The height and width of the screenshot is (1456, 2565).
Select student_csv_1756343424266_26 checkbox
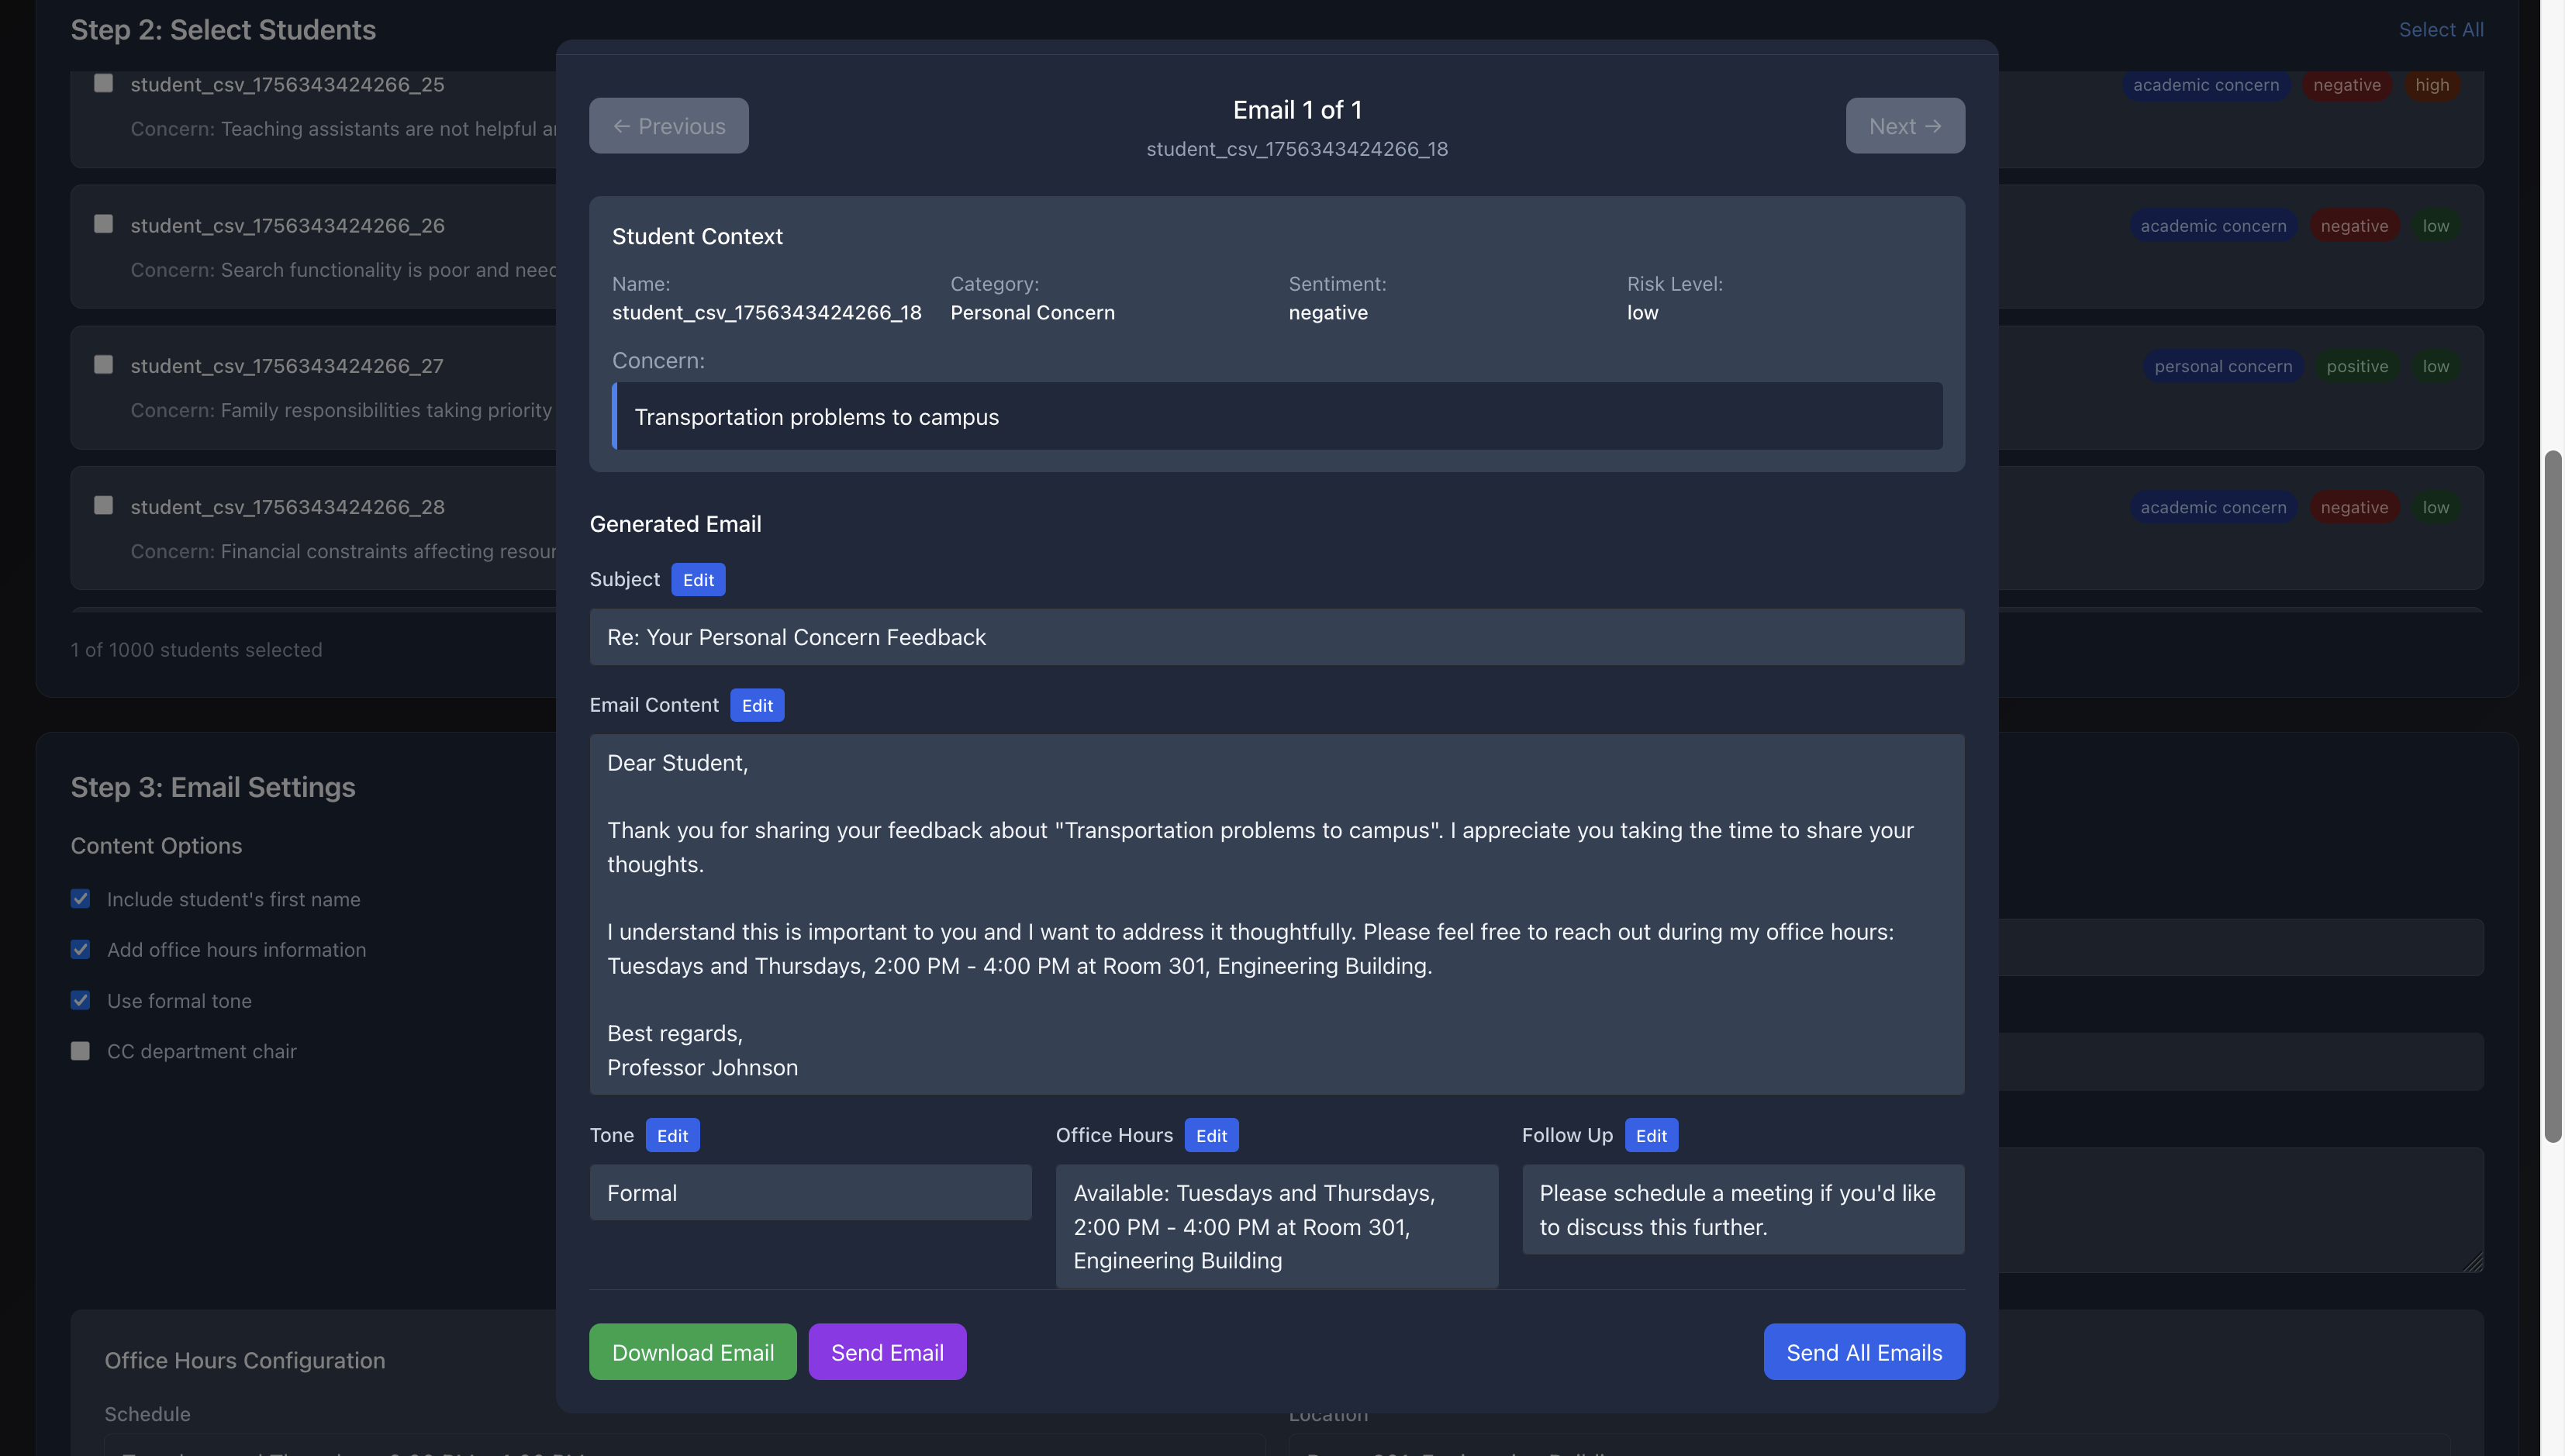point(103,224)
